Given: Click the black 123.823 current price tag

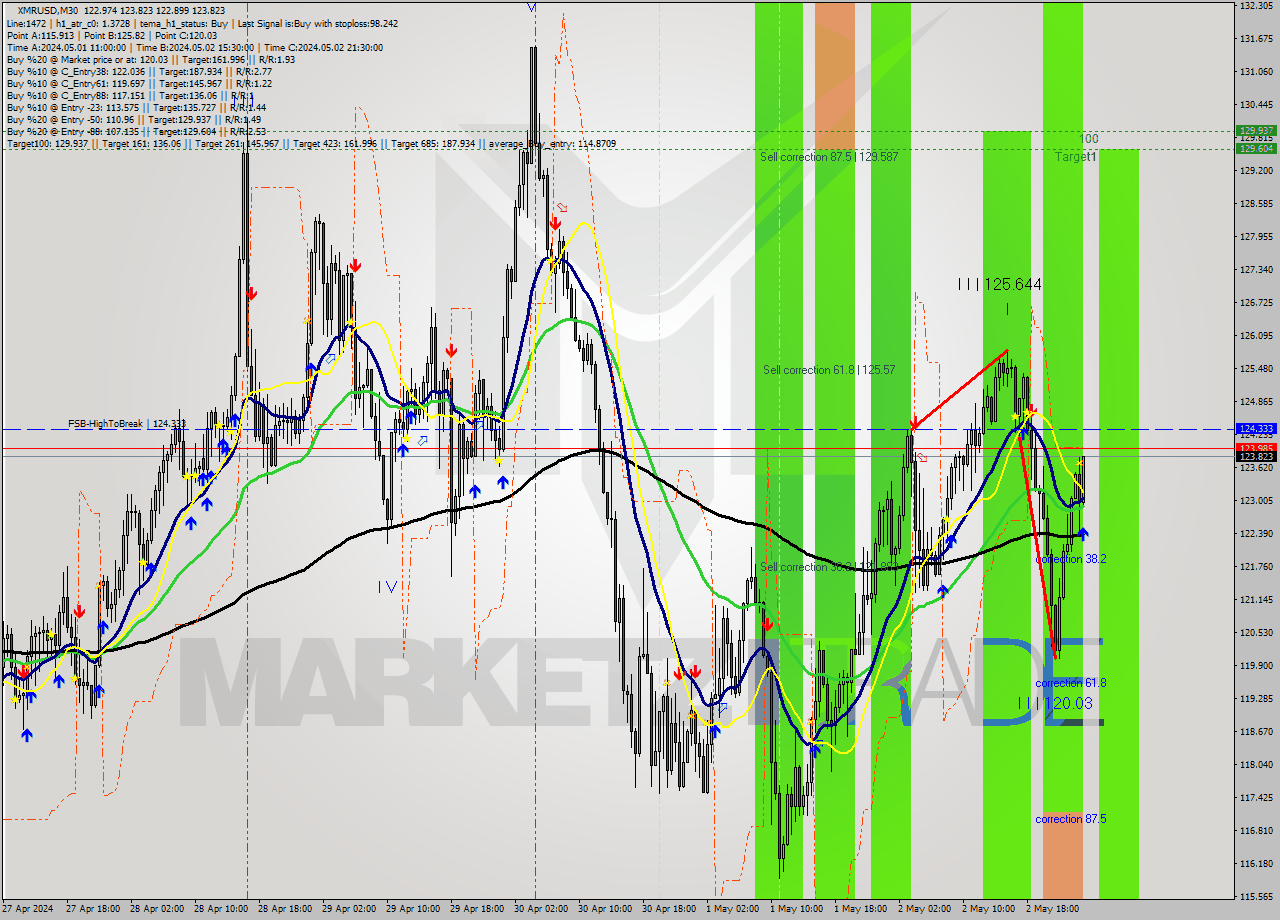Looking at the screenshot, I should point(1256,457).
